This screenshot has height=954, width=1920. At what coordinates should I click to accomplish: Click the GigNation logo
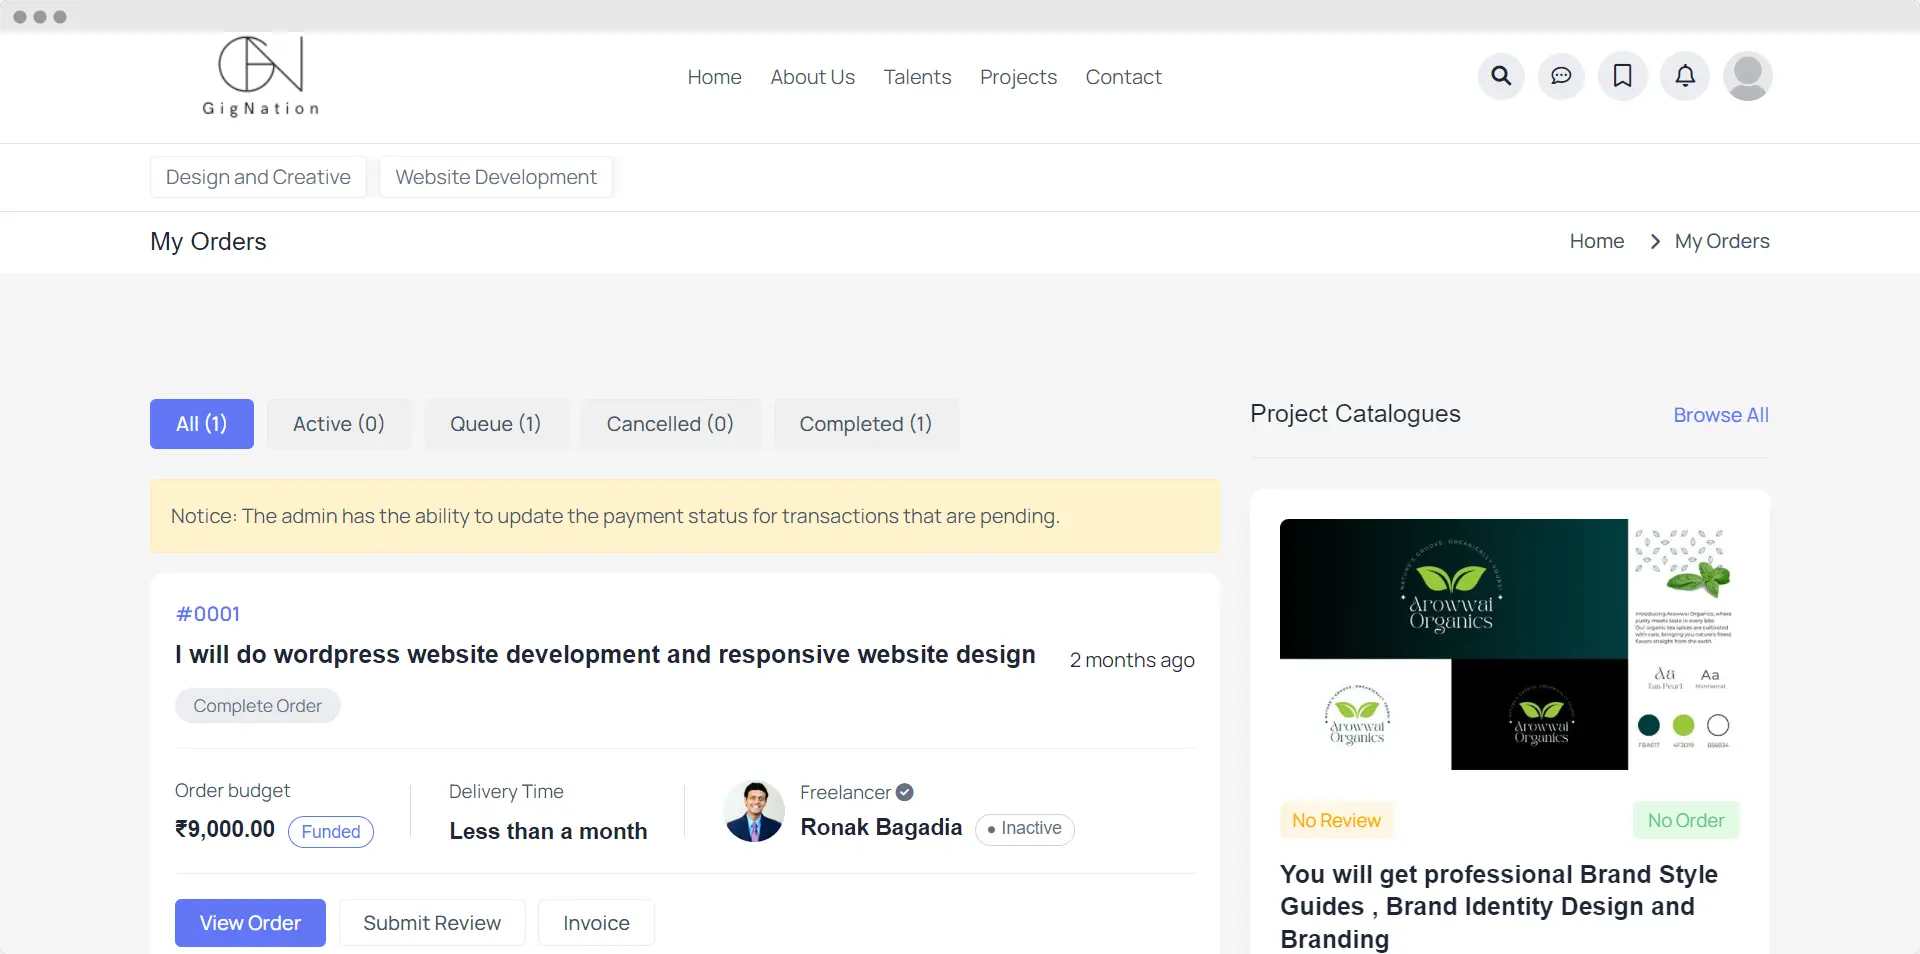click(261, 77)
